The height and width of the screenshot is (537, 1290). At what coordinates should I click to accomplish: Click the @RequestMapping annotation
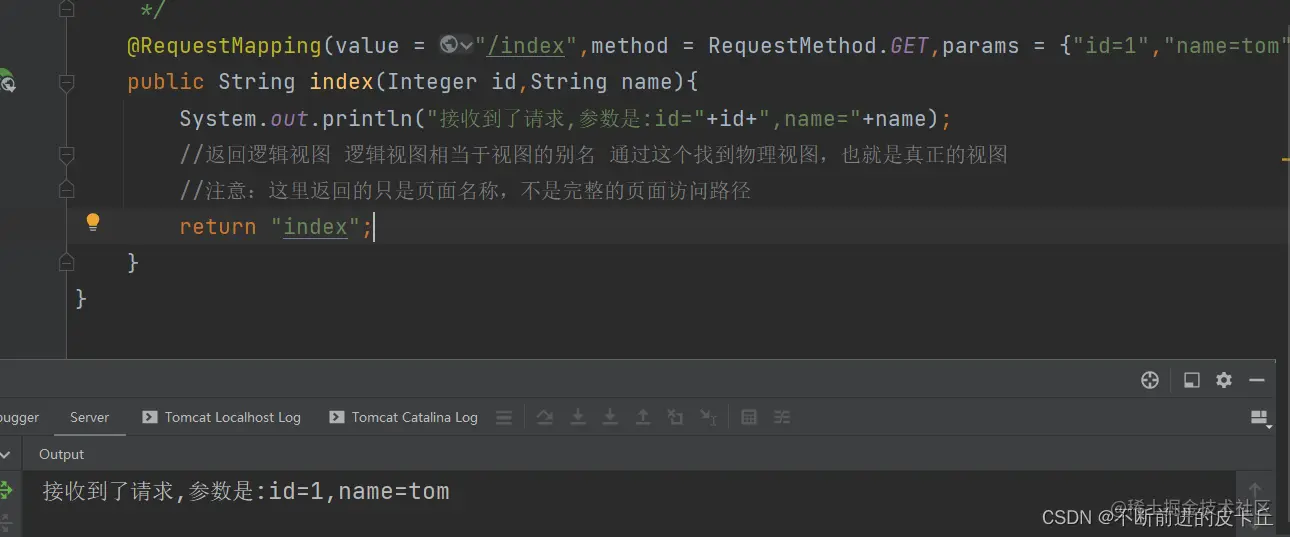coord(224,46)
